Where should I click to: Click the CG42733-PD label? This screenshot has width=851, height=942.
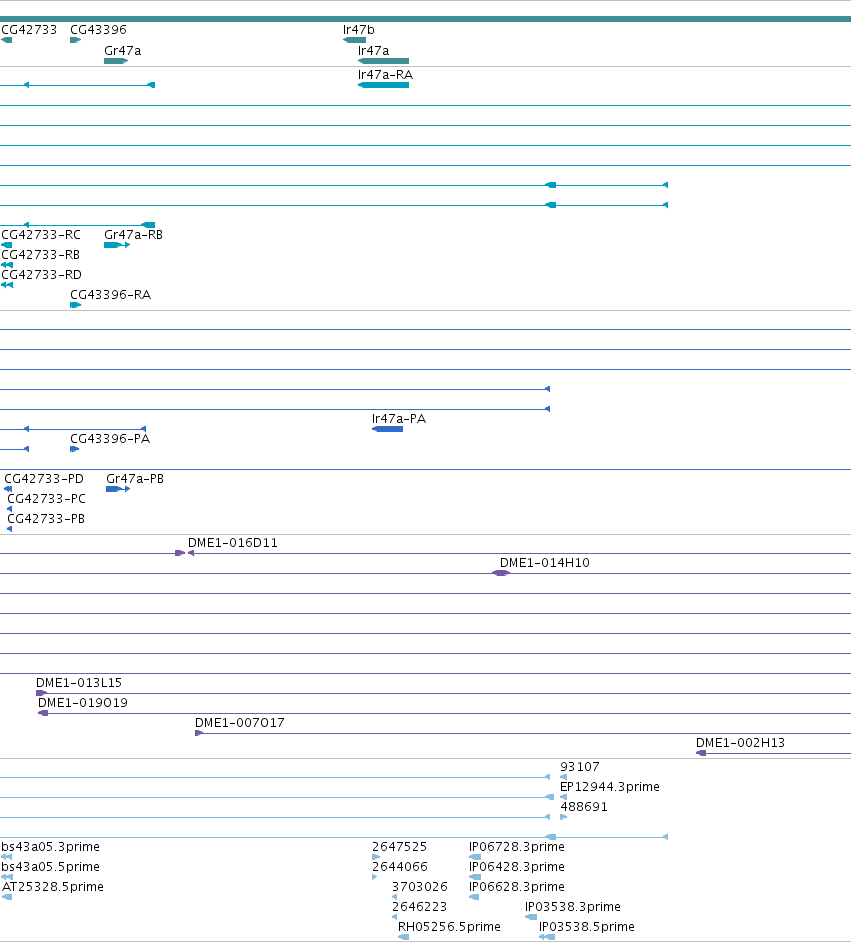[x=44, y=479]
